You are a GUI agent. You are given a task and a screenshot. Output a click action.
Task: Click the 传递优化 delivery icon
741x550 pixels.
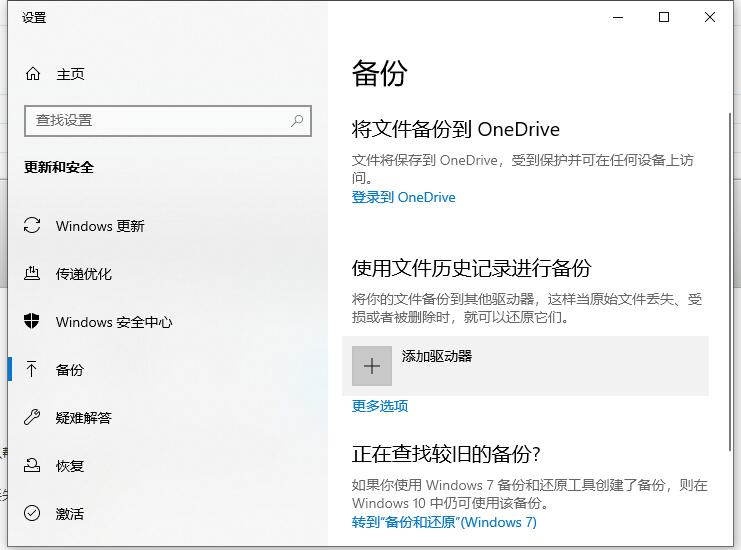point(33,274)
